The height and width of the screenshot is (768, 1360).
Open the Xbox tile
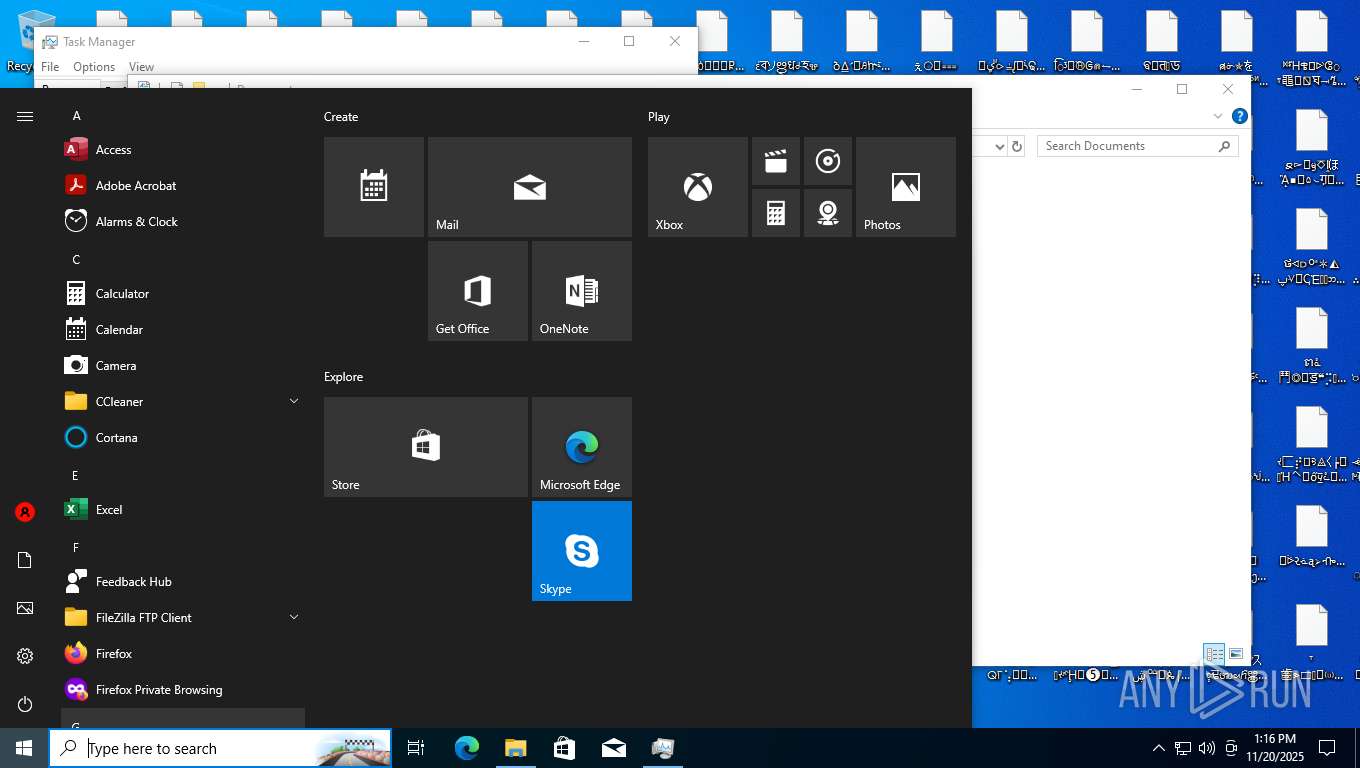pyautogui.click(x=698, y=187)
